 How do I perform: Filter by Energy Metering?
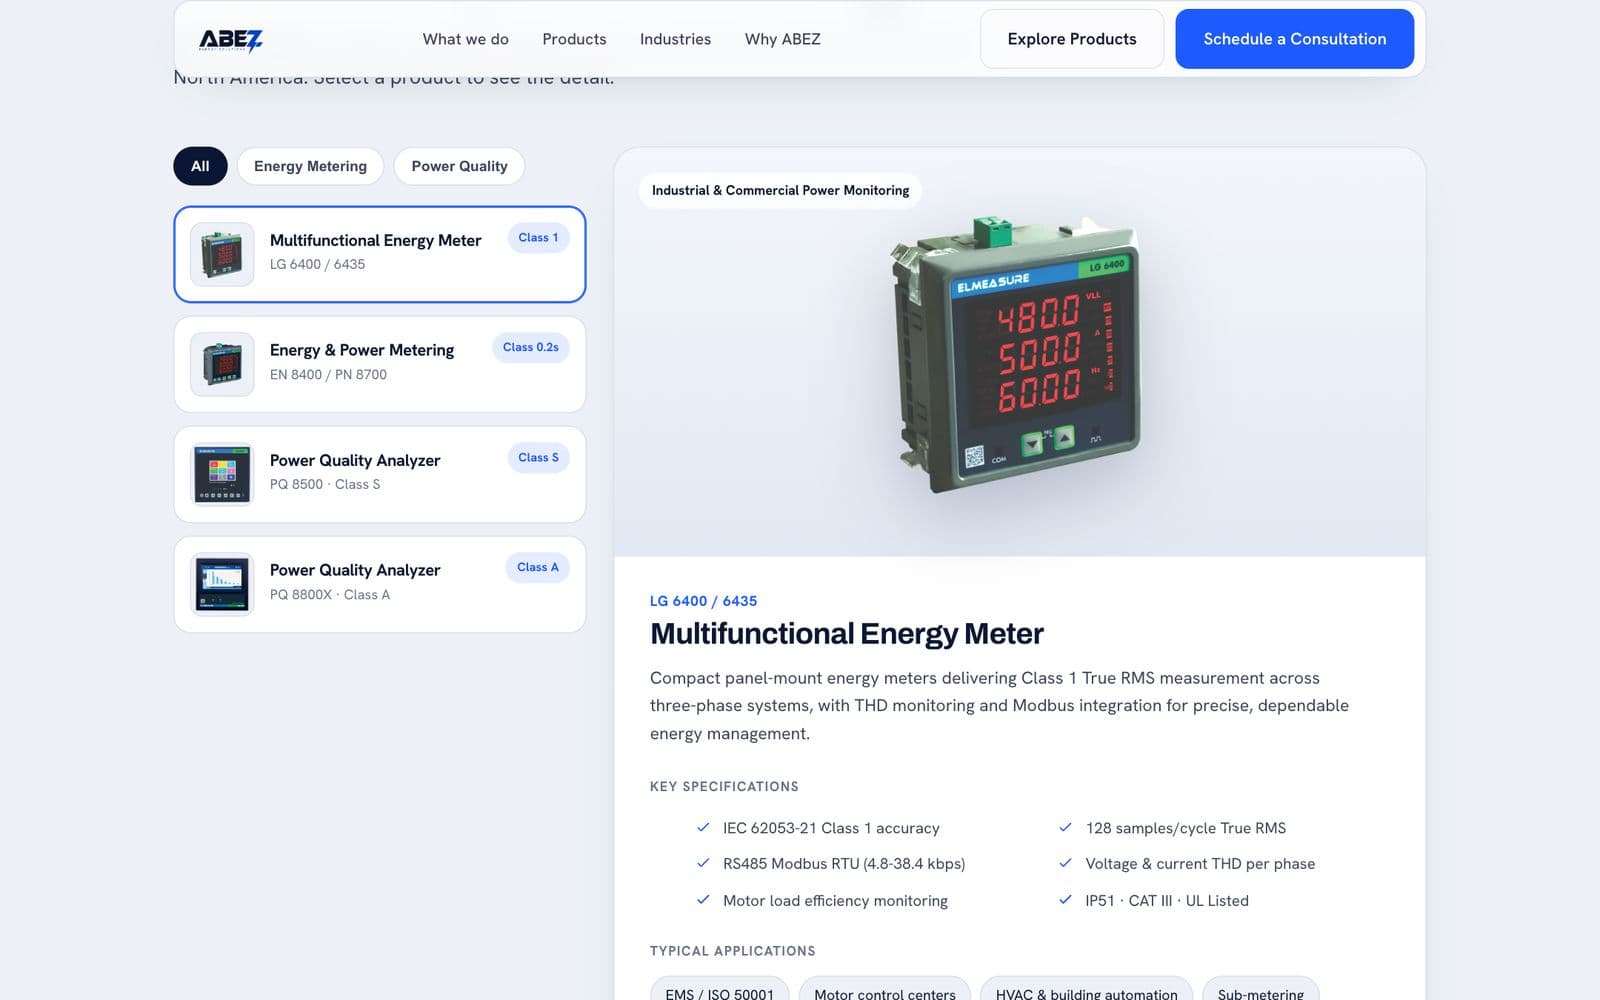click(310, 166)
